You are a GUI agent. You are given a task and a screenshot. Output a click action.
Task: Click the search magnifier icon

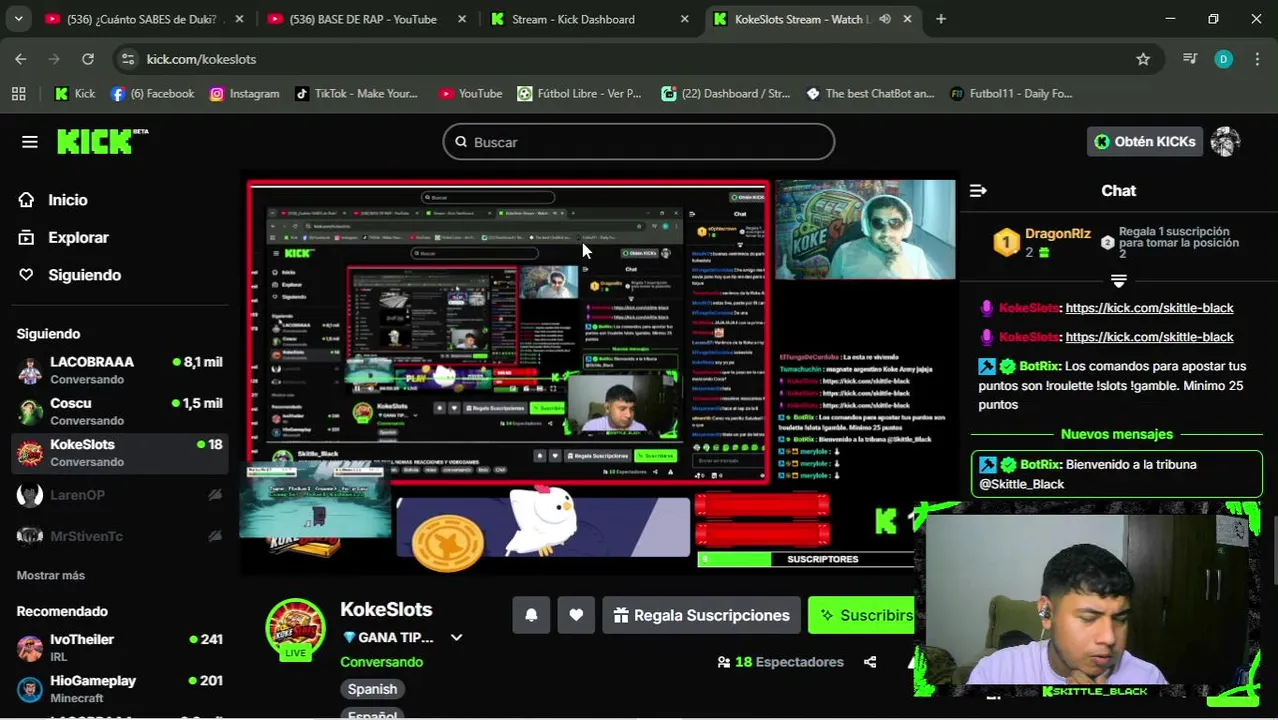[x=461, y=142]
